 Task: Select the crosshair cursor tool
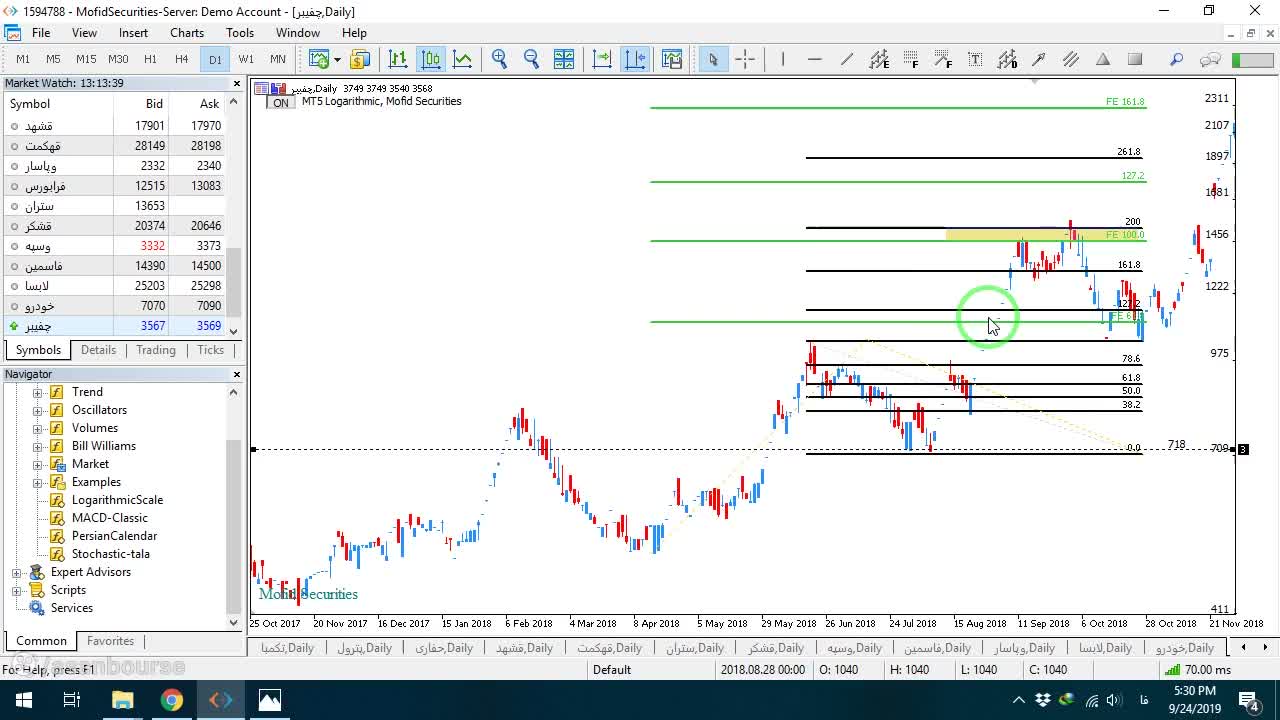[745, 59]
